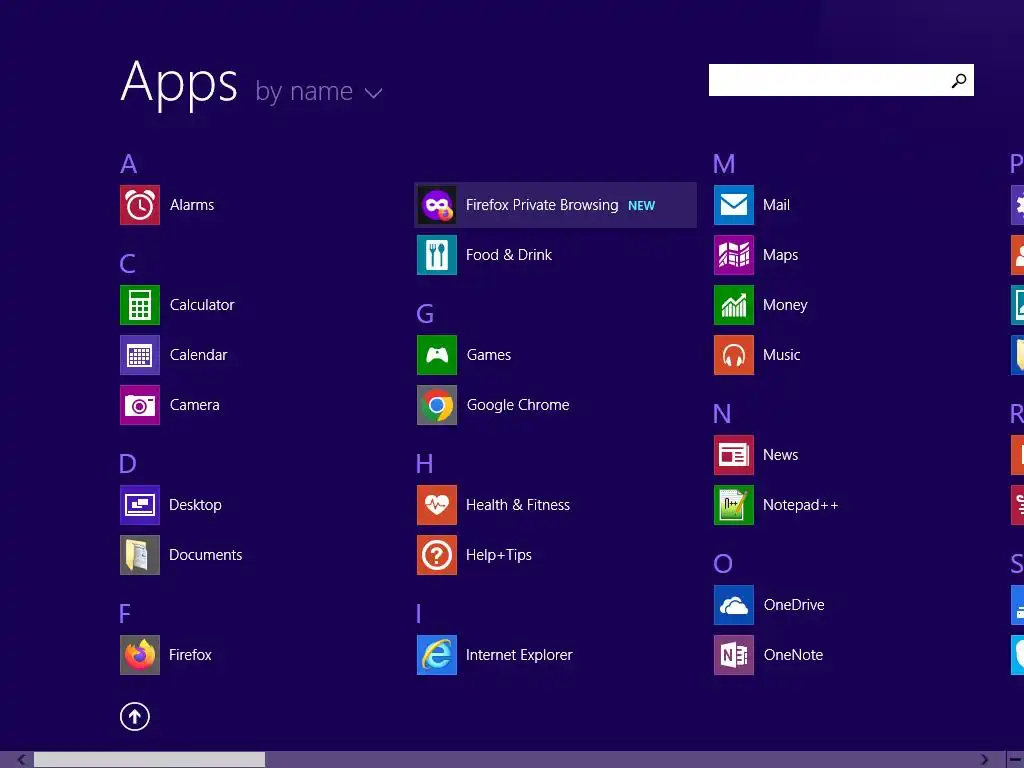This screenshot has width=1024, height=768.
Task: Open the Health & Fitness heart icon
Action: [x=437, y=505]
